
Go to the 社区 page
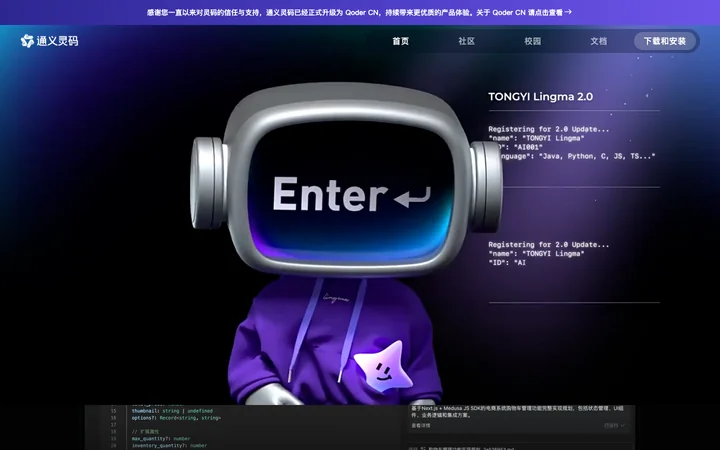coord(467,41)
